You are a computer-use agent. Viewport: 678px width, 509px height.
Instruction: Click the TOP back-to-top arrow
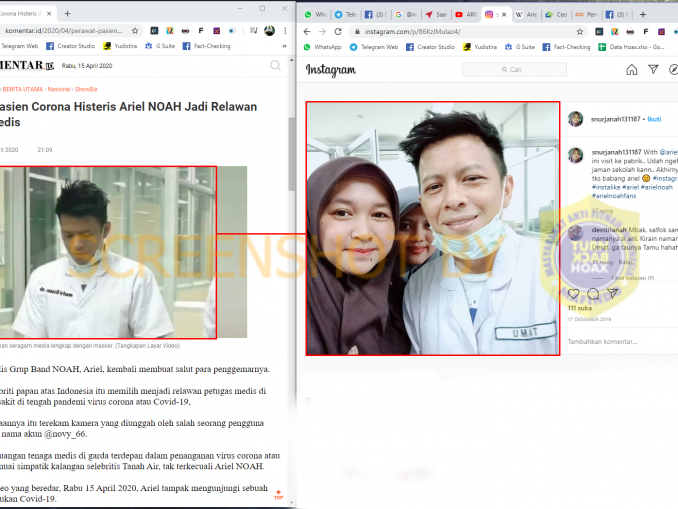pyautogui.click(x=278, y=495)
